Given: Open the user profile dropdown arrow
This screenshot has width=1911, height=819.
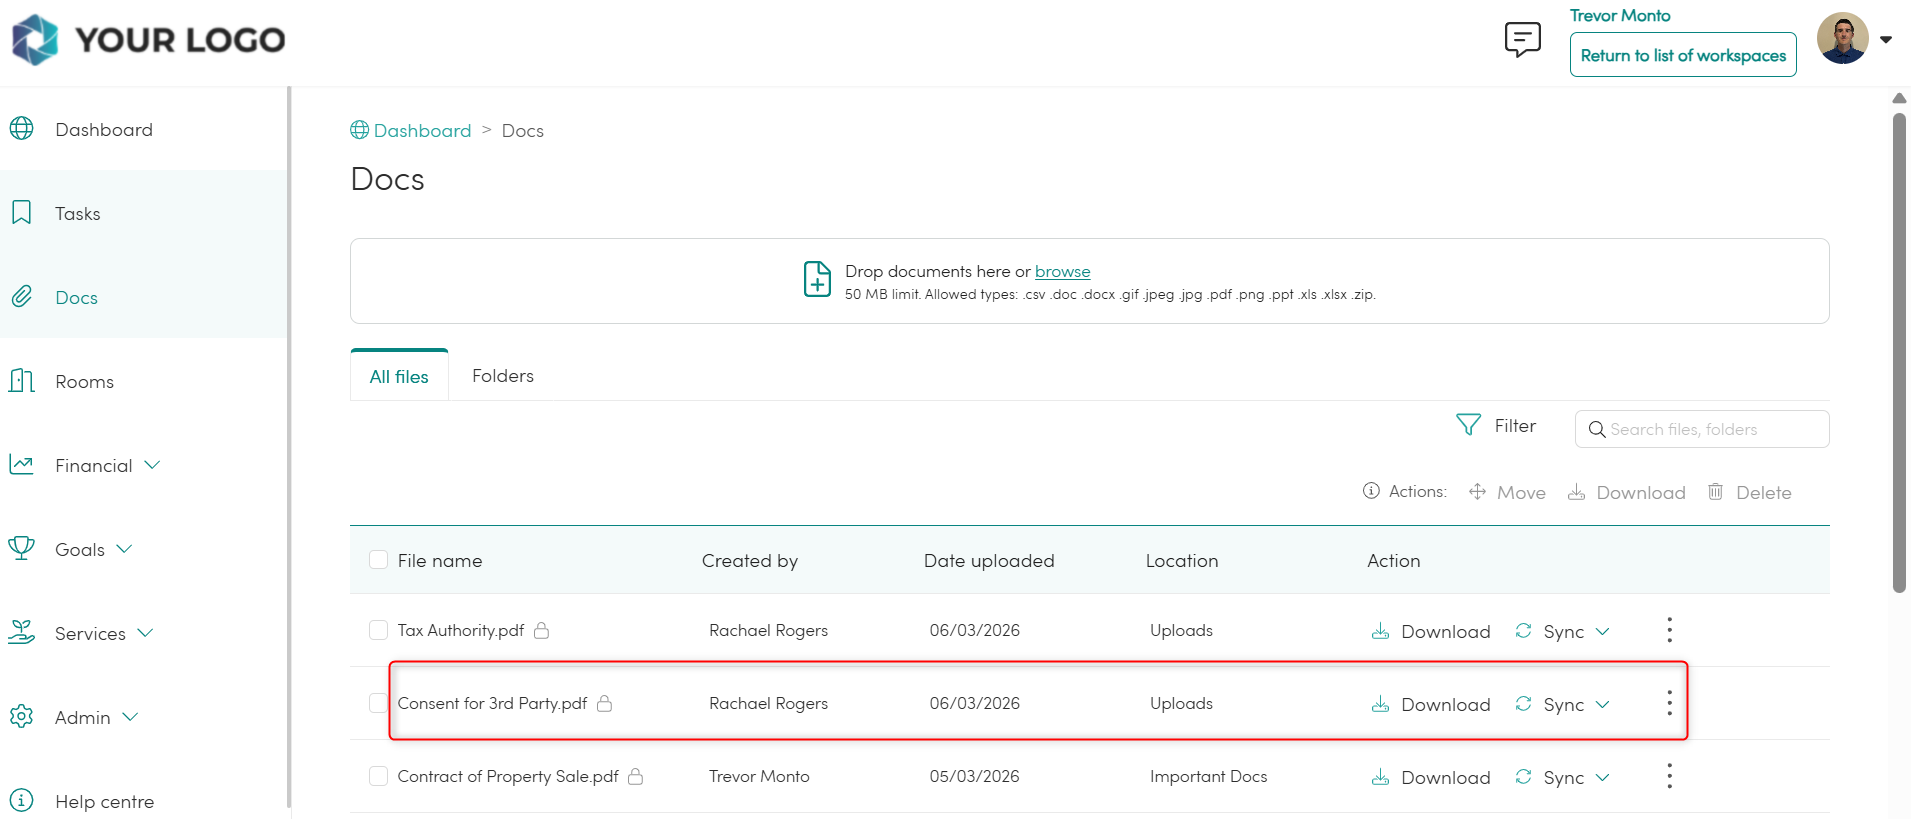Looking at the screenshot, I should pyautogui.click(x=1885, y=40).
